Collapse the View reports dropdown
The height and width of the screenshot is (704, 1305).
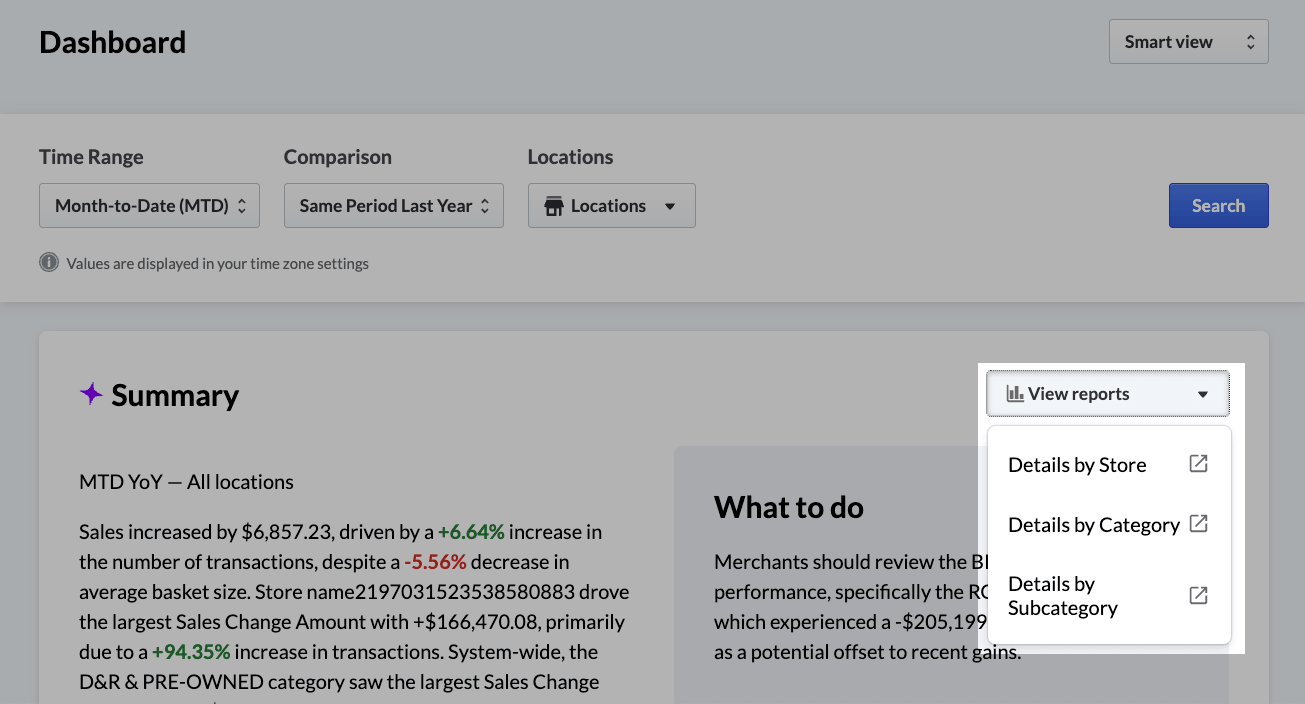1108,394
